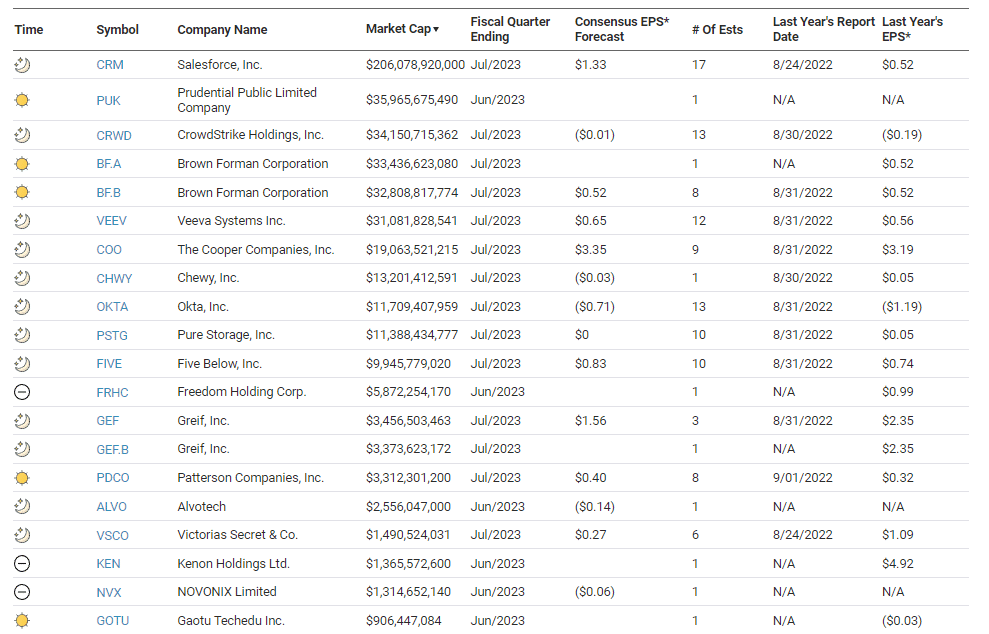The image size is (989, 634).
Task: Click the report date 9/01/2022
Action: [x=802, y=478]
